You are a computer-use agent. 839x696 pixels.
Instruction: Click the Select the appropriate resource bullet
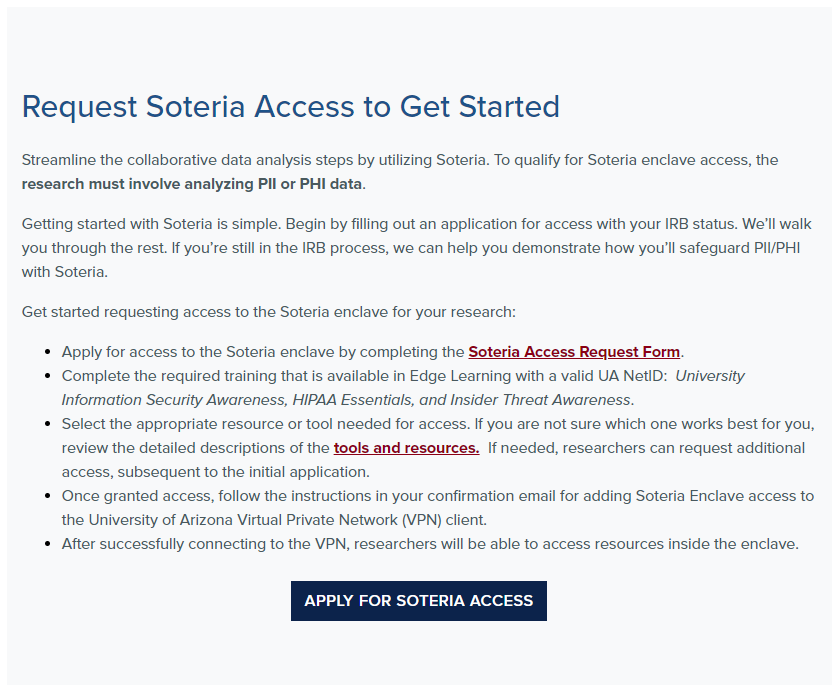coord(438,448)
